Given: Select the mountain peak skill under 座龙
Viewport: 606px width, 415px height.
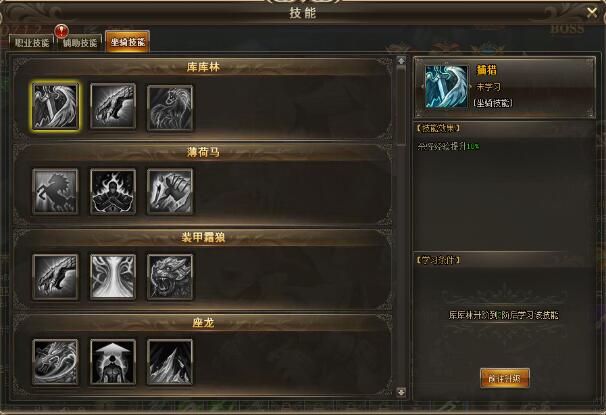Looking at the screenshot, I should coord(170,362).
